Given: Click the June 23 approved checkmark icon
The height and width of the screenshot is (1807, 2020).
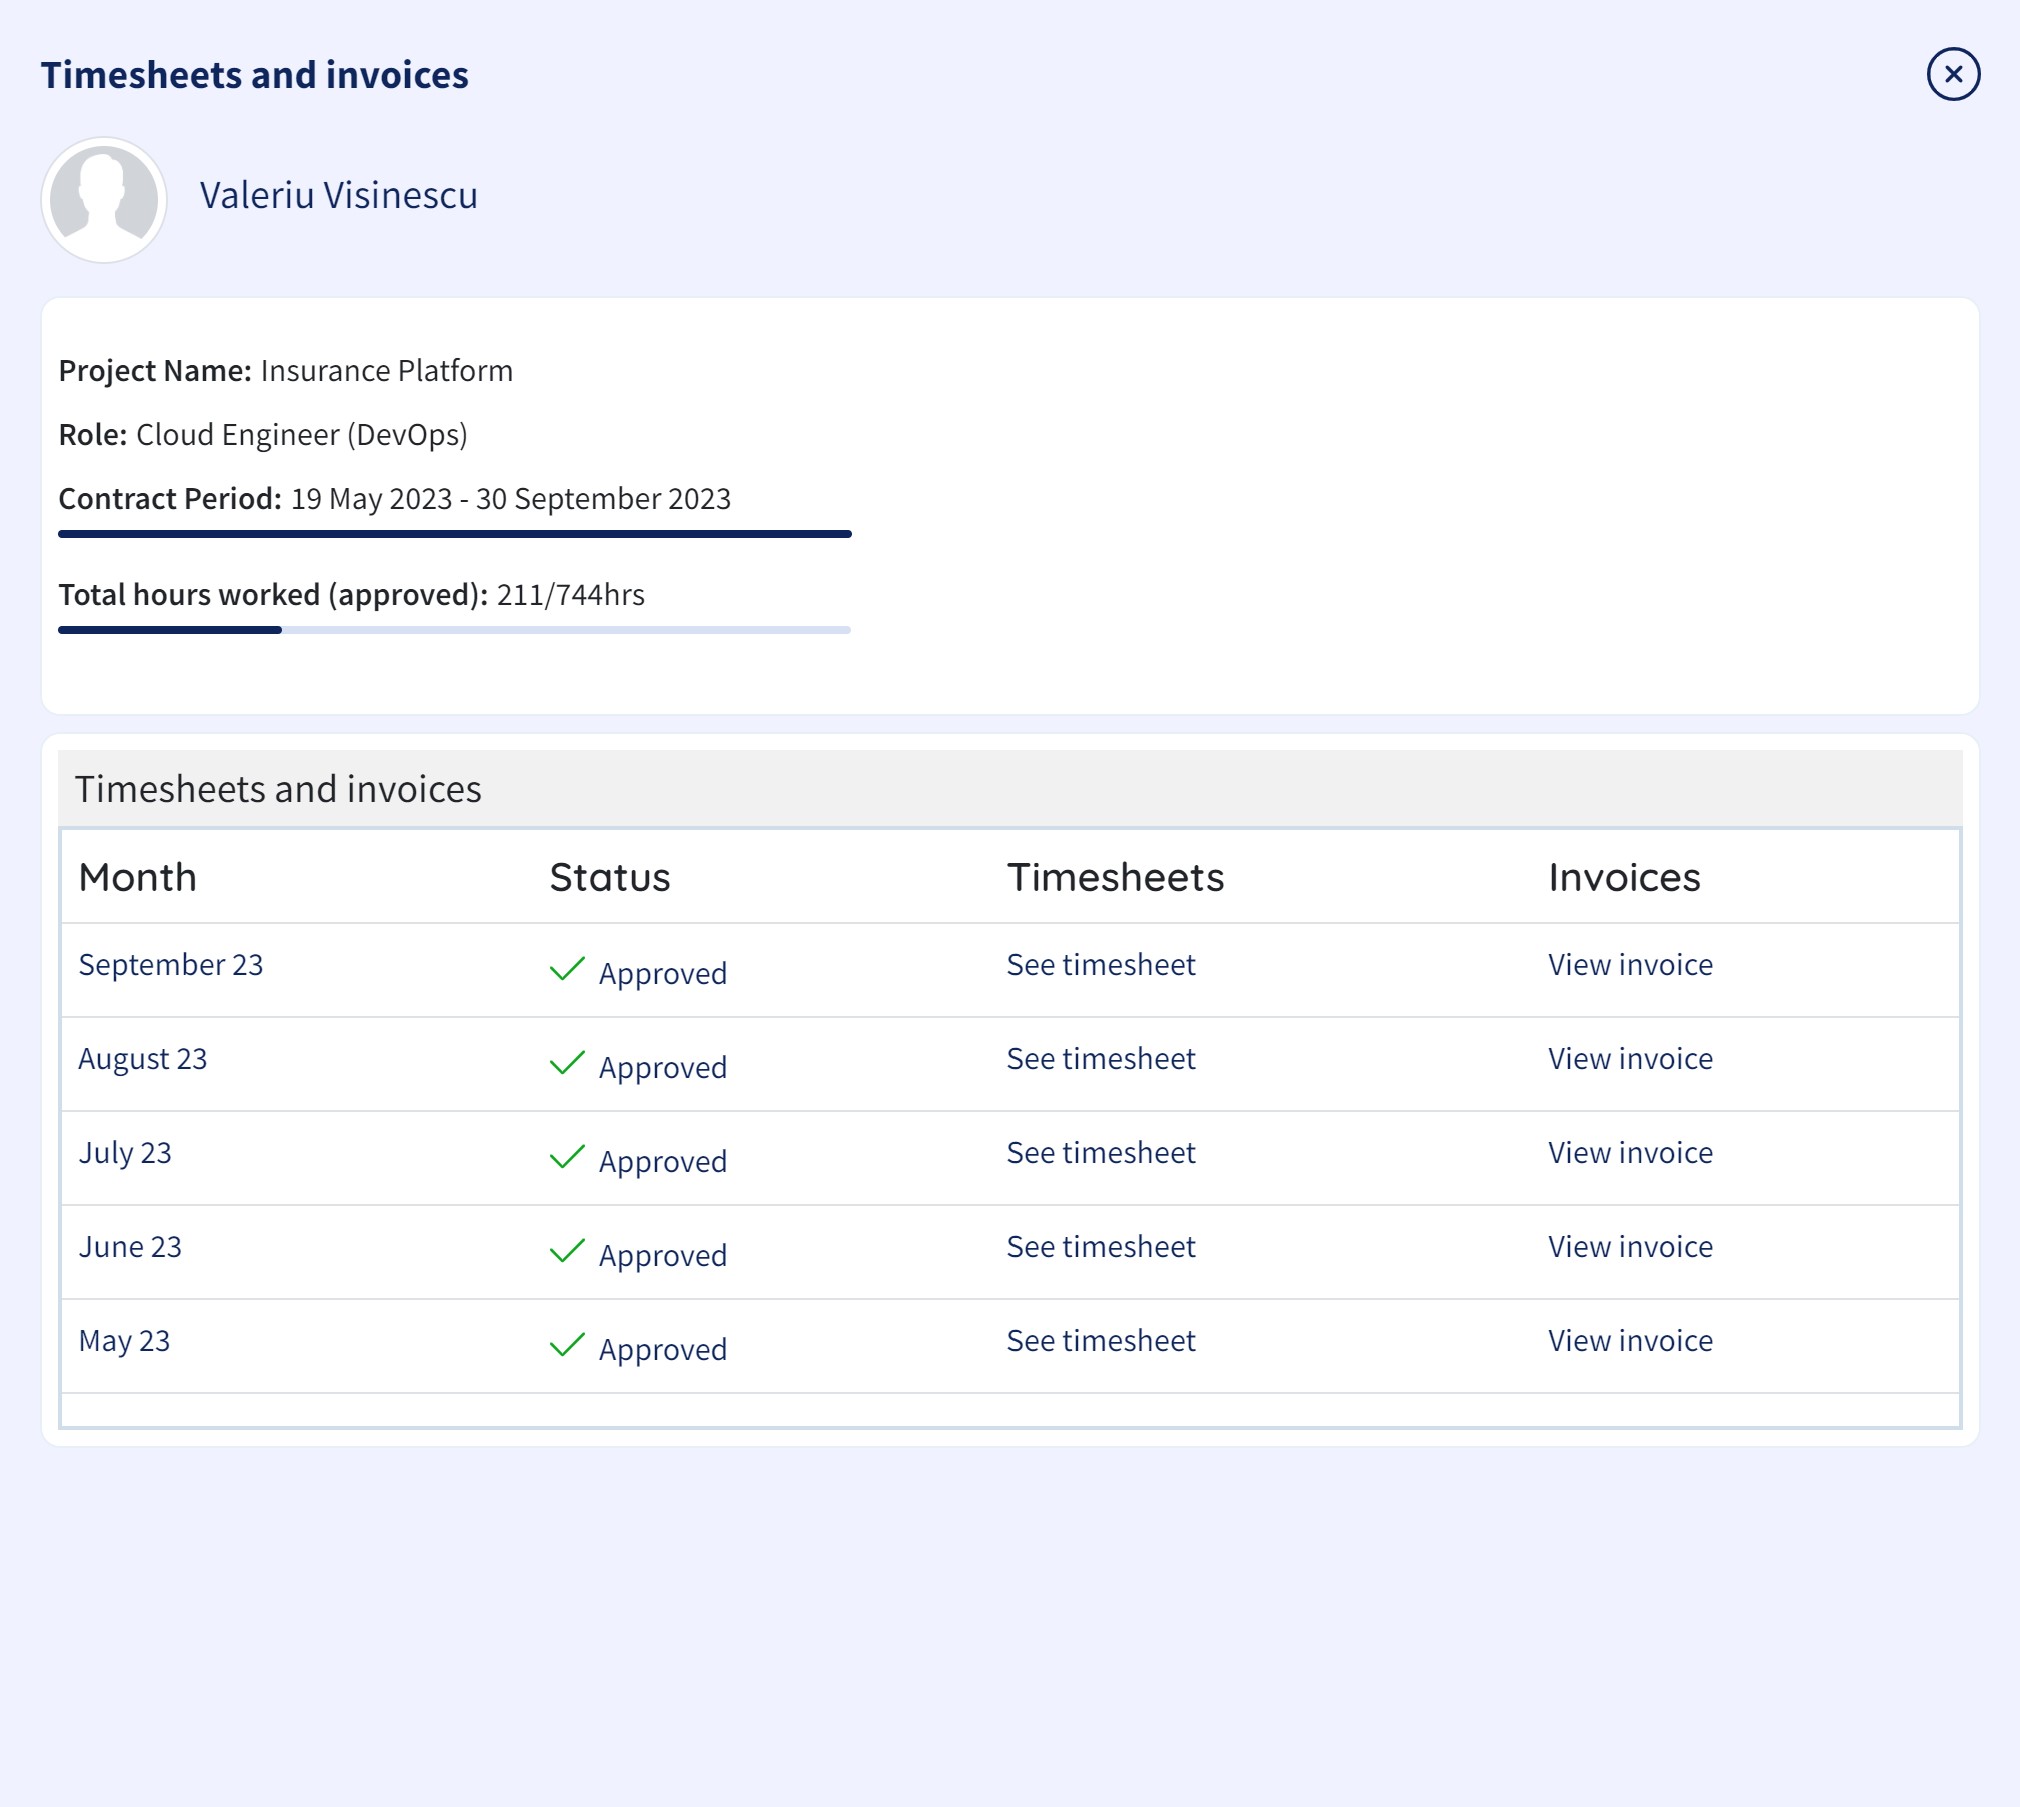Looking at the screenshot, I should click(x=567, y=1251).
